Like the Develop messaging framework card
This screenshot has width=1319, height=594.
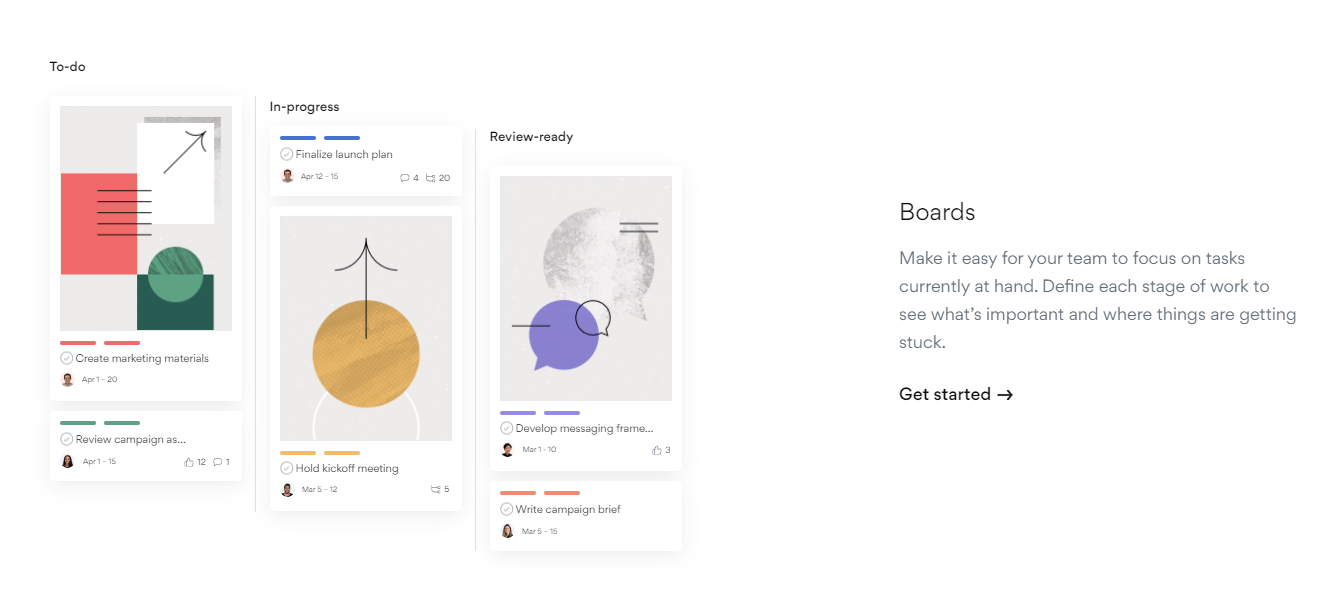pos(657,450)
